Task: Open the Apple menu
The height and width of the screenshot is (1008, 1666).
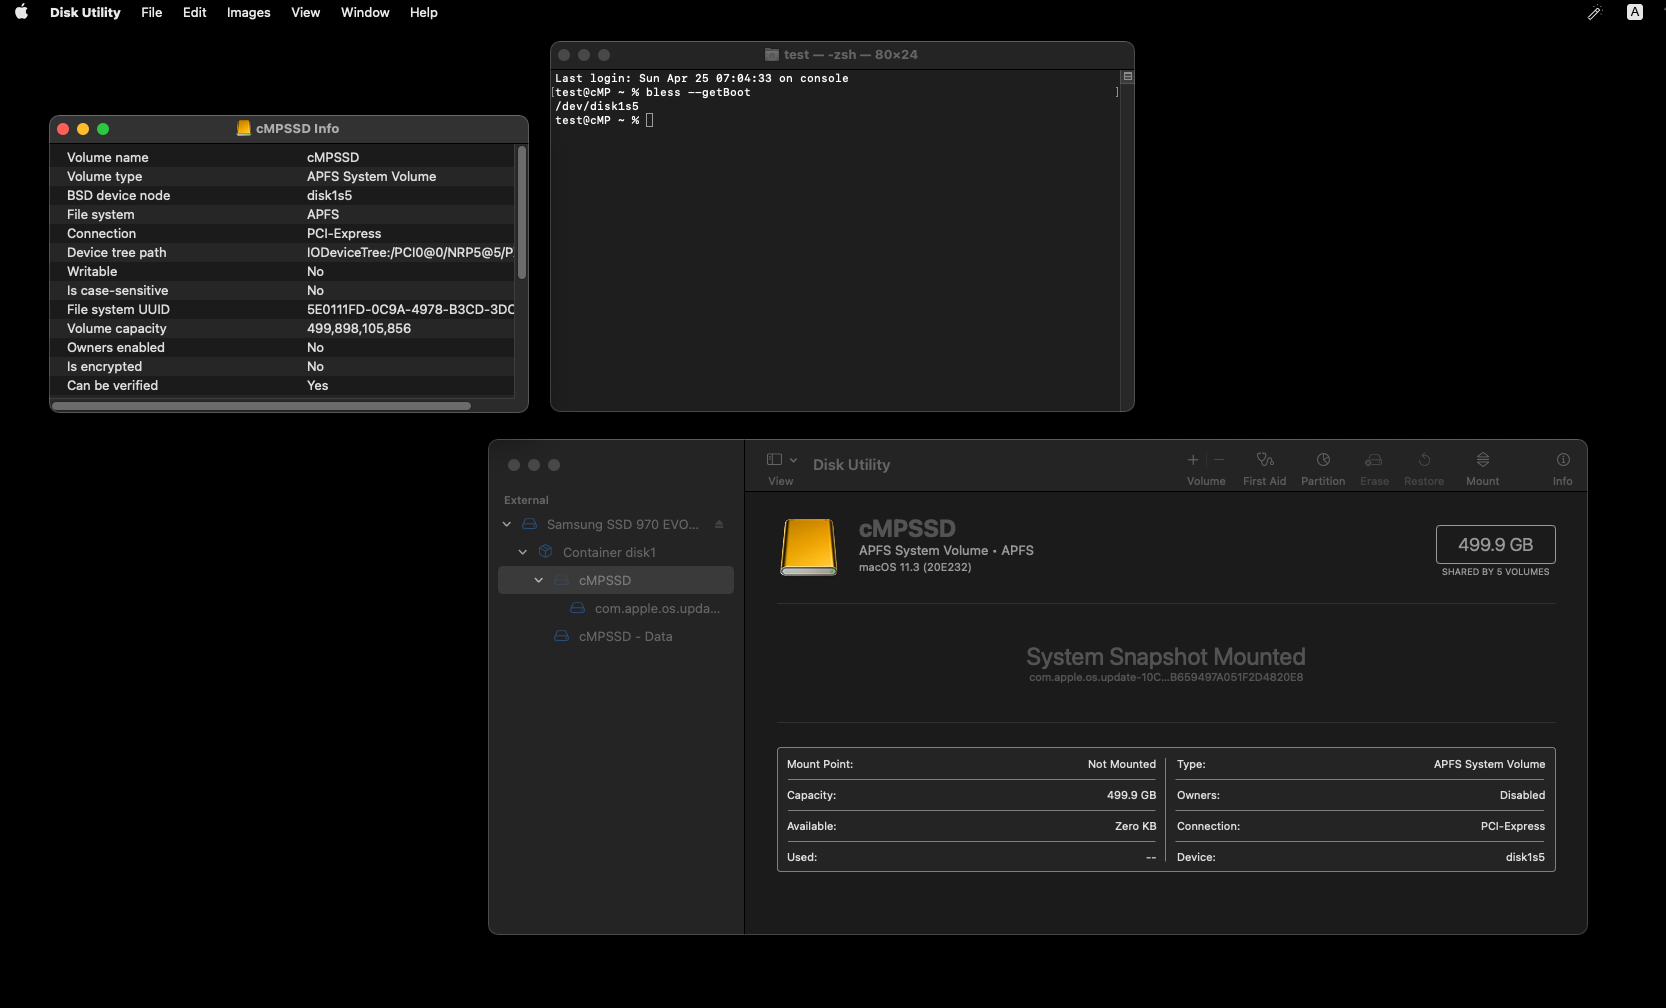Action: pyautogui.click(x=21, y=13)
